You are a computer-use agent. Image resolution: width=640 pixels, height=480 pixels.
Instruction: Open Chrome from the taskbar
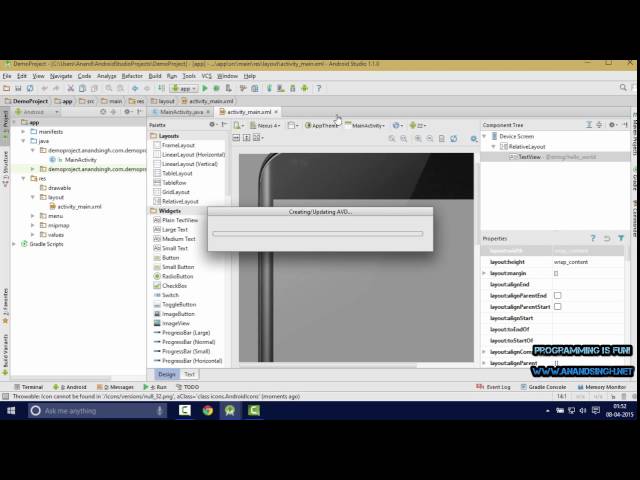tap(208, 411)
